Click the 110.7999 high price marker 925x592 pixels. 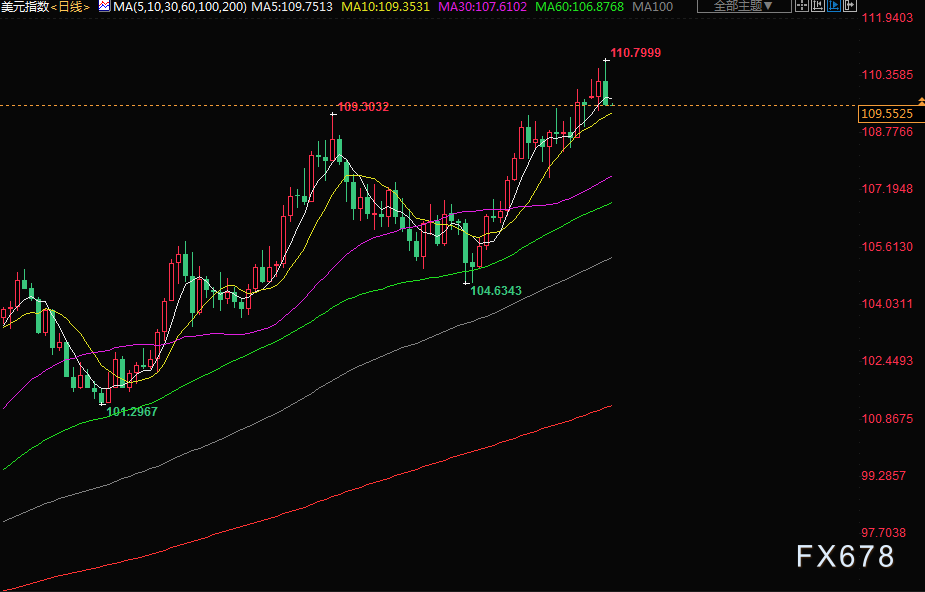pyautogui.click(x=635, y=52)
